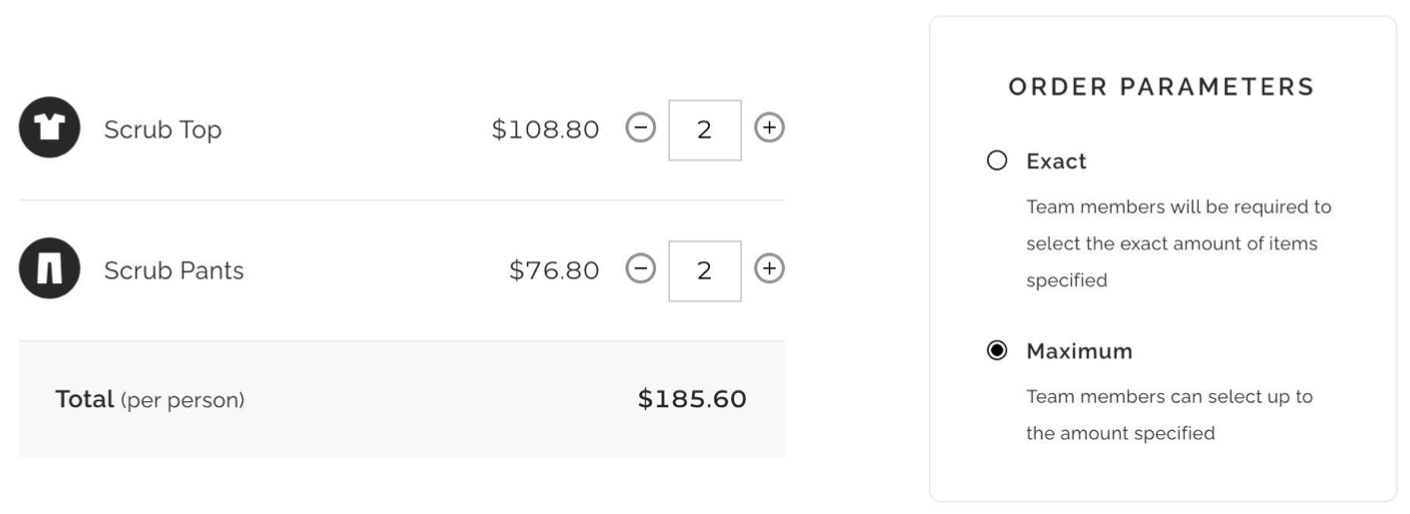This screenshot has width=1410, height=514.
Task: Click the Scrub Top item name
Action: coord(163,130)
